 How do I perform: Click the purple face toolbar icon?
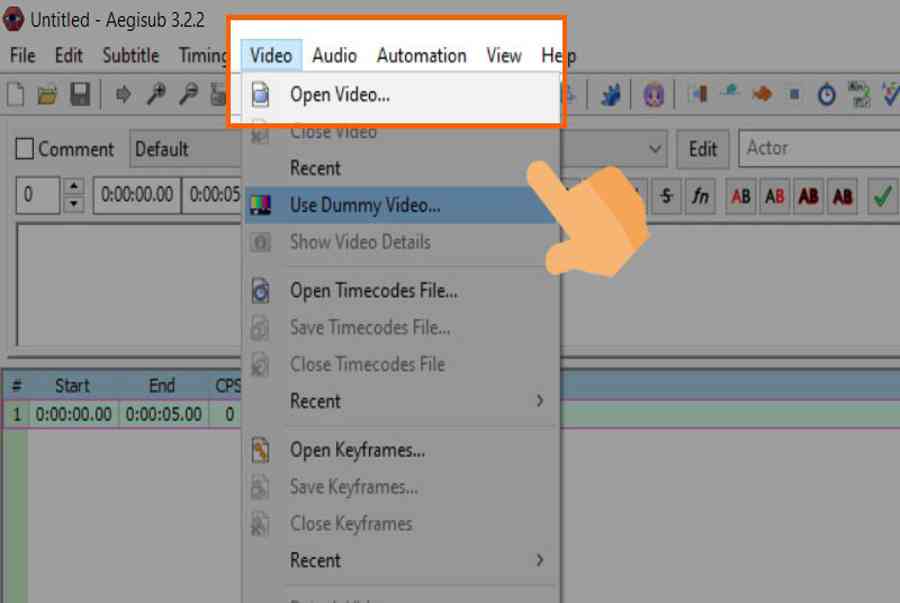point(653,95)
